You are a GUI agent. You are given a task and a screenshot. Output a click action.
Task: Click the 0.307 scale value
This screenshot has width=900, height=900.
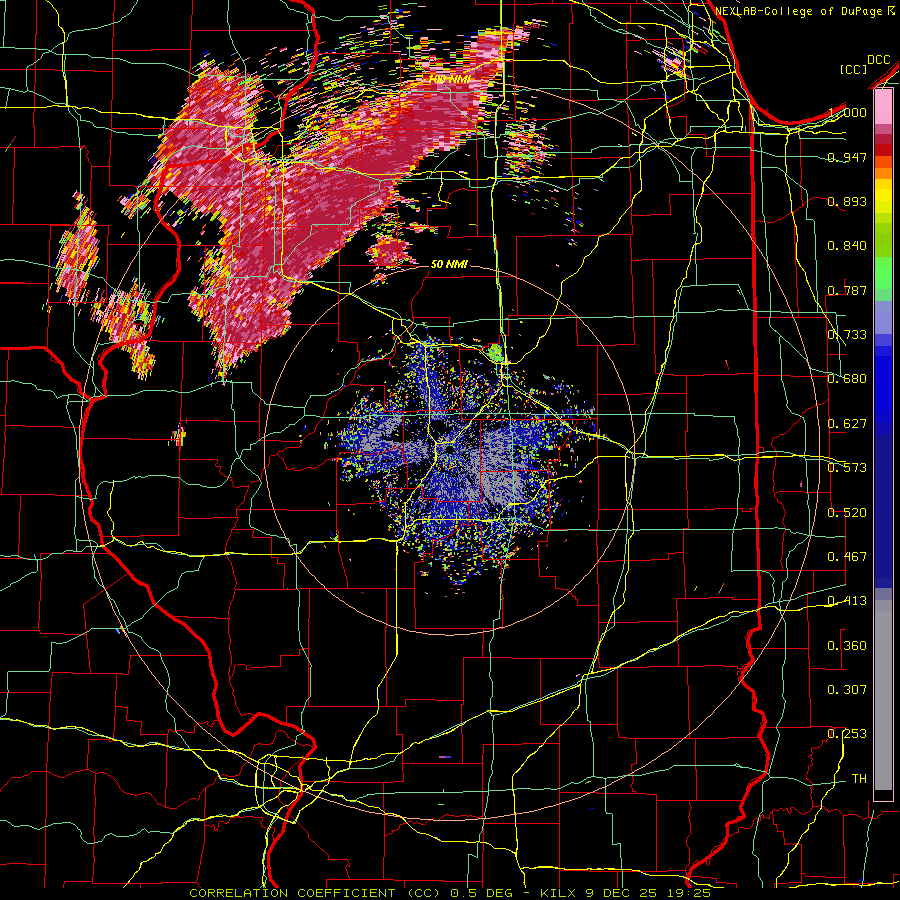coord(847,690)
